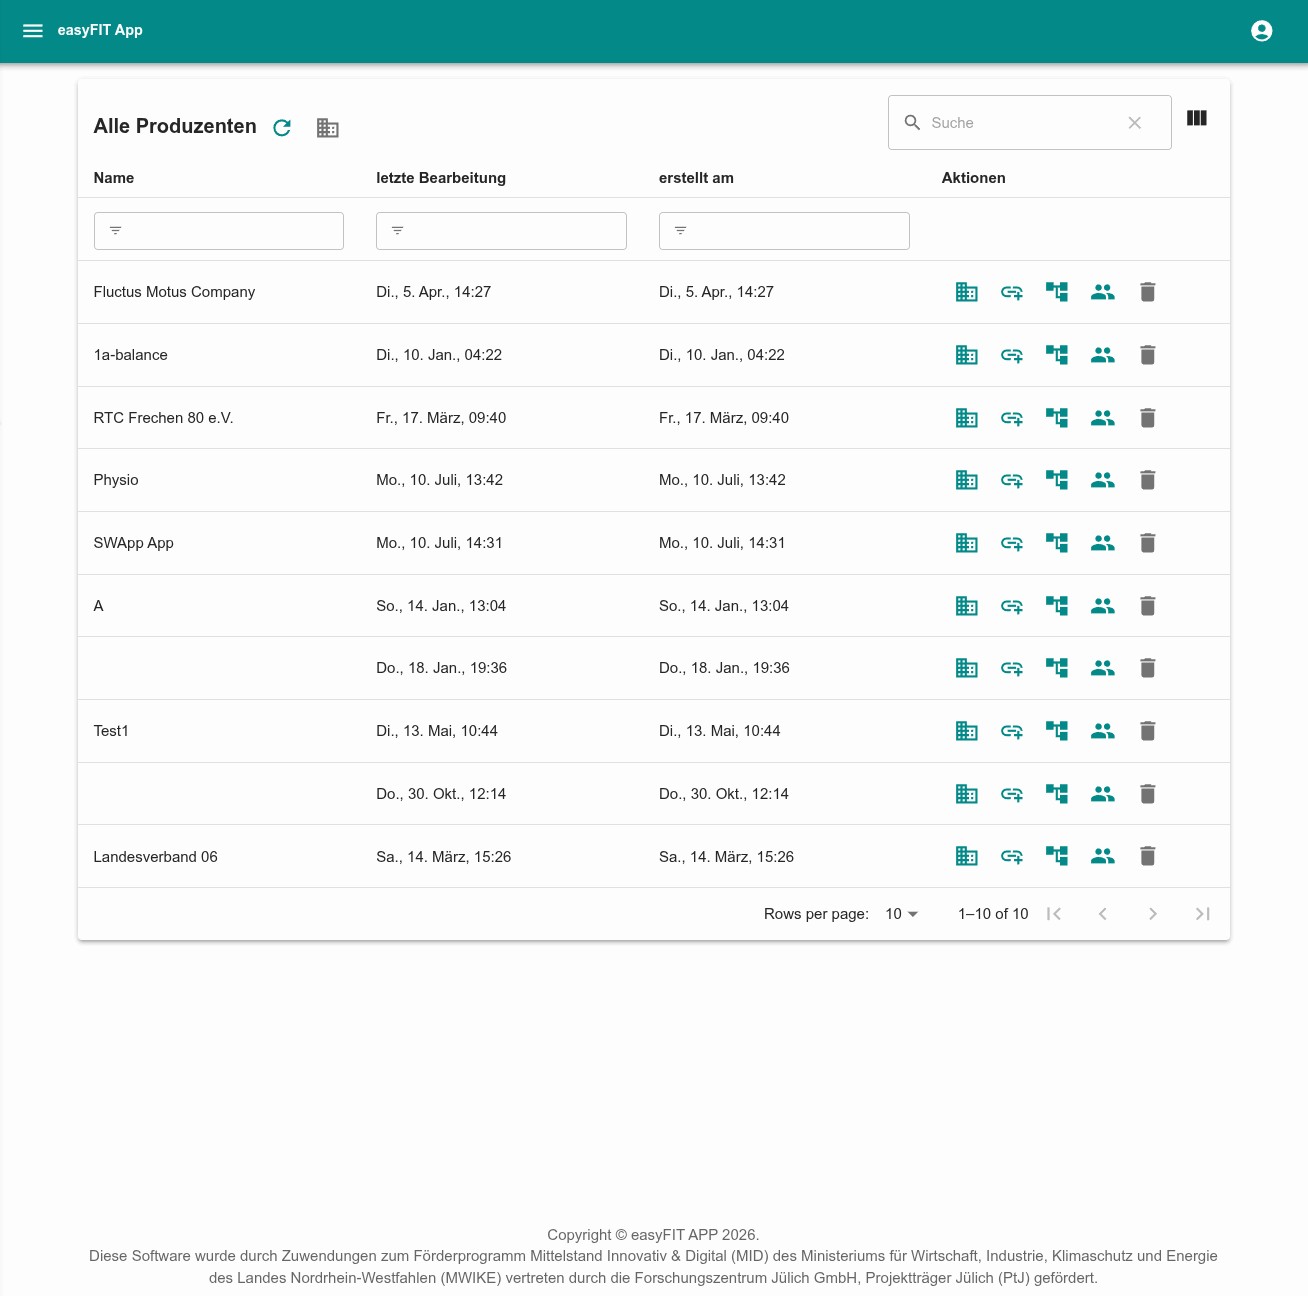The width and height of the screenshot is (1308, 1296).
Task: Select the easyFIT App title in the header
Action: click(101, 31)
